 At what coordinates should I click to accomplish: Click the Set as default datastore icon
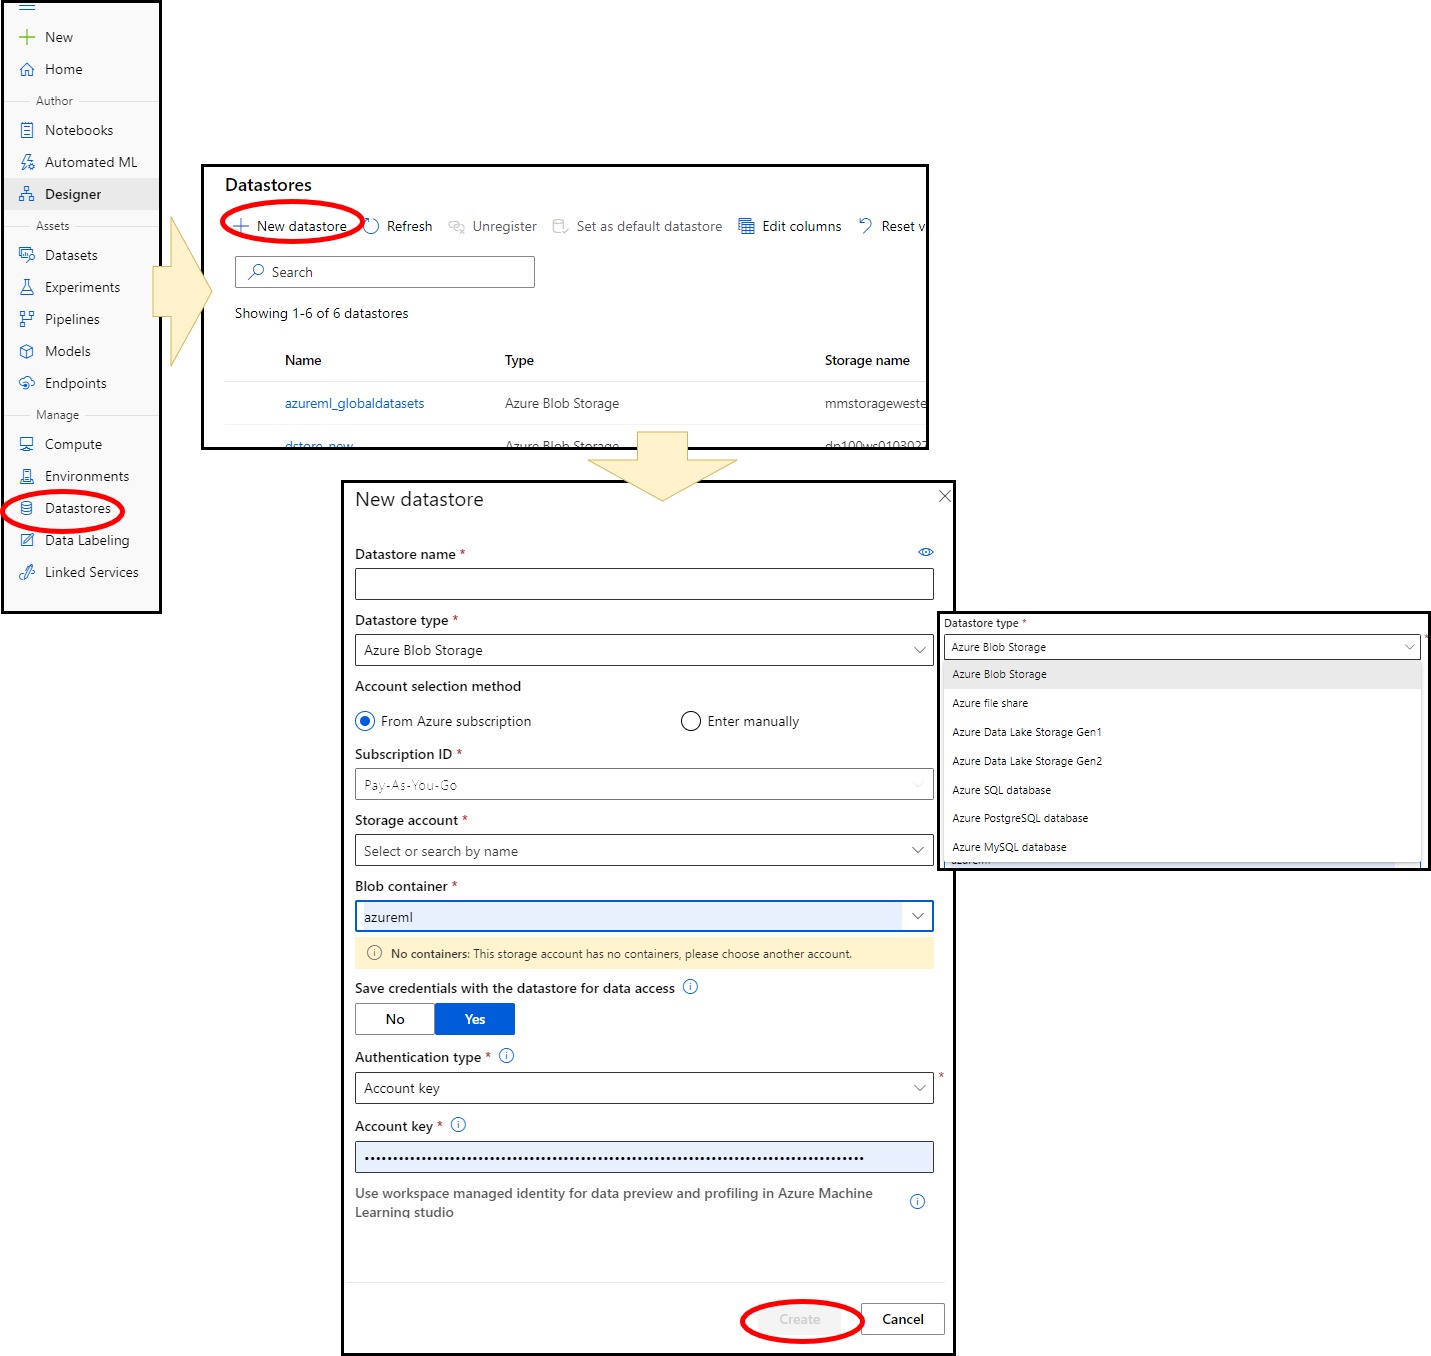(561, 226)
